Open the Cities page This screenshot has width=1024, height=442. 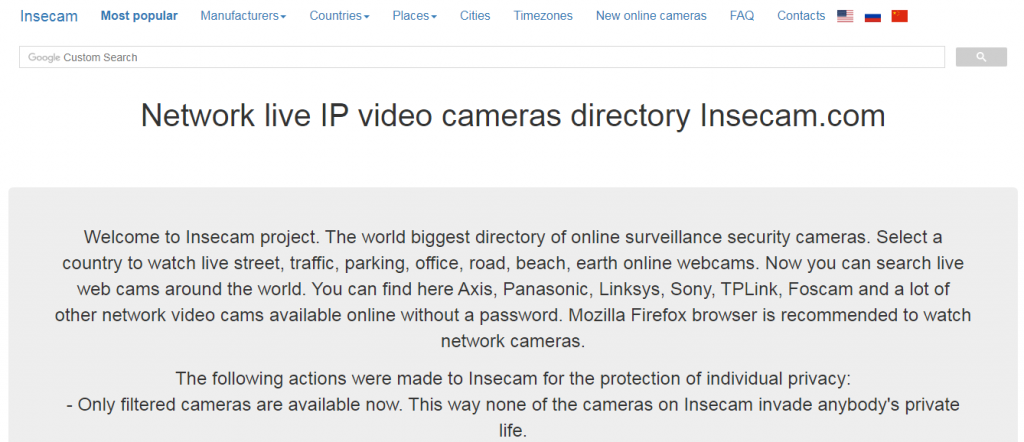coord(475,16)
